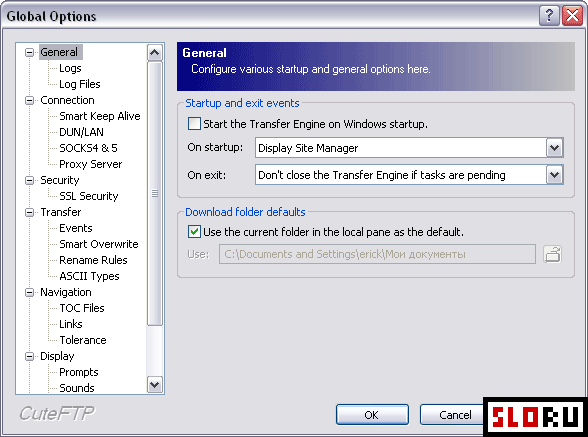
Task: Open the On startup dropdown
Action: (555, 148)
